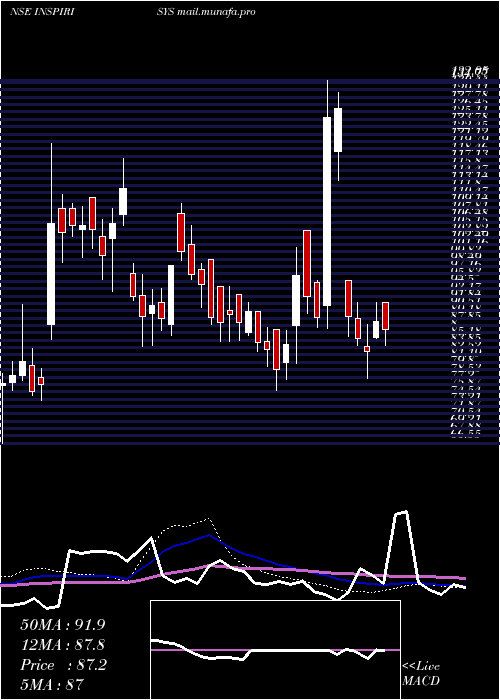Click the tallest white candlestick on the chart
This screenshot has height=700, width=500.
[x=327, y=211]
